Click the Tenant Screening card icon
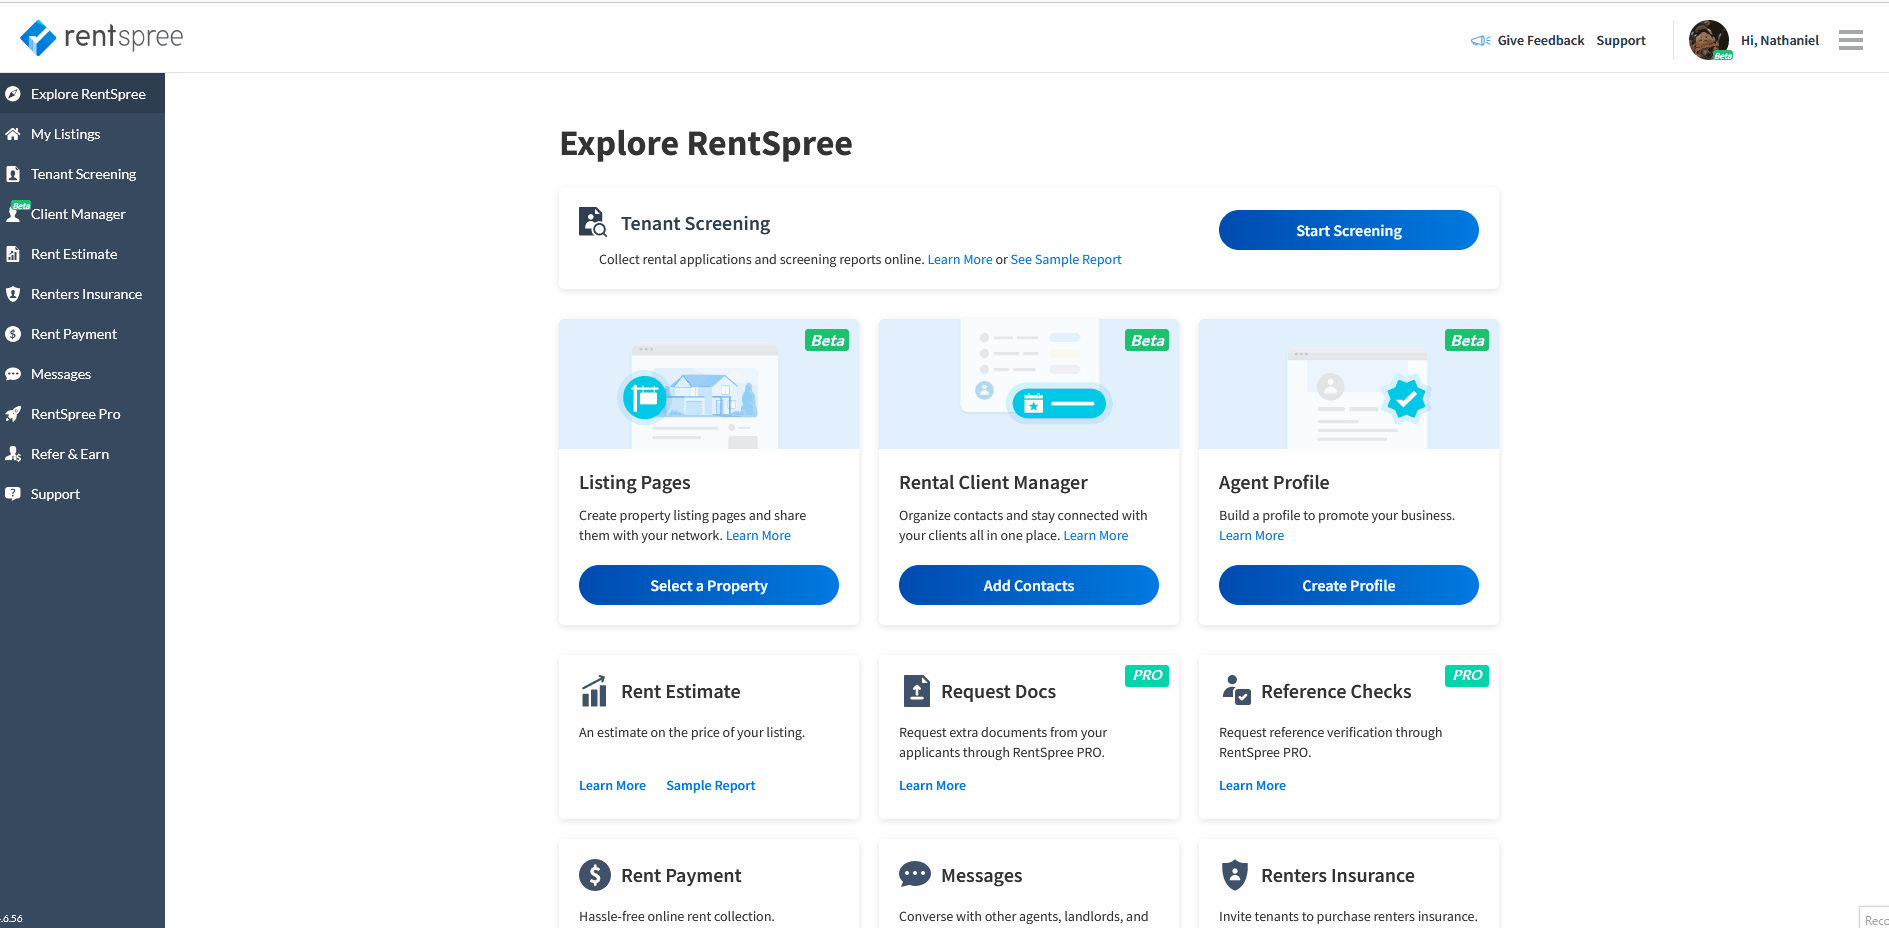Viewport: 1889px width, 928px height. [593, 222]
